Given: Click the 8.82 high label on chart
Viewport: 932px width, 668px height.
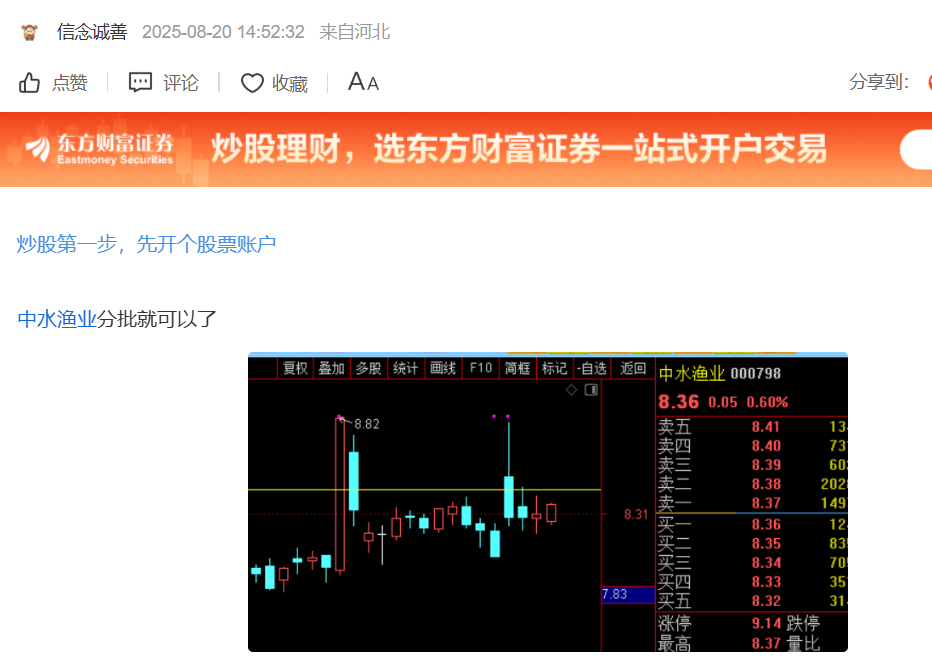Looking at the screenshot, I should click(x=367, y=424).
